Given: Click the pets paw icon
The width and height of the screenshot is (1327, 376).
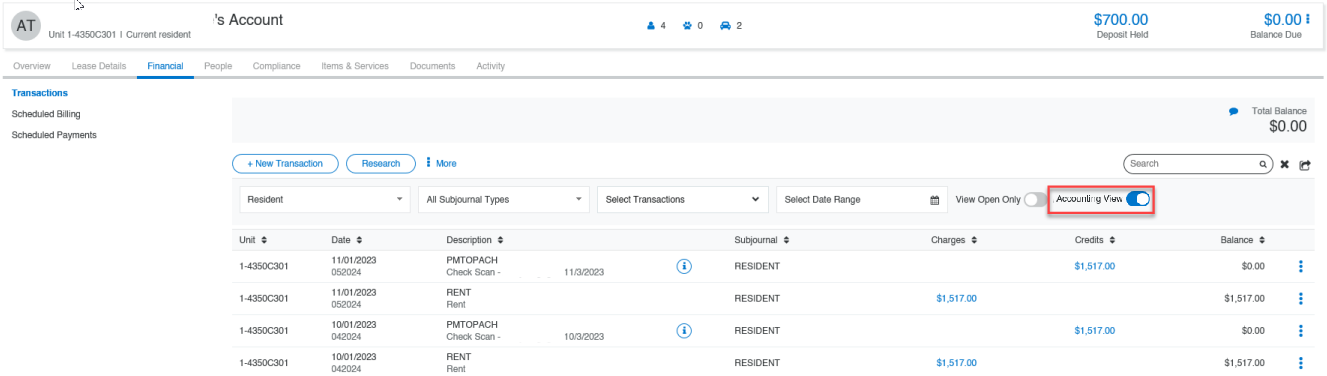Looking at the screenshot, I should (x=688, y=25).
